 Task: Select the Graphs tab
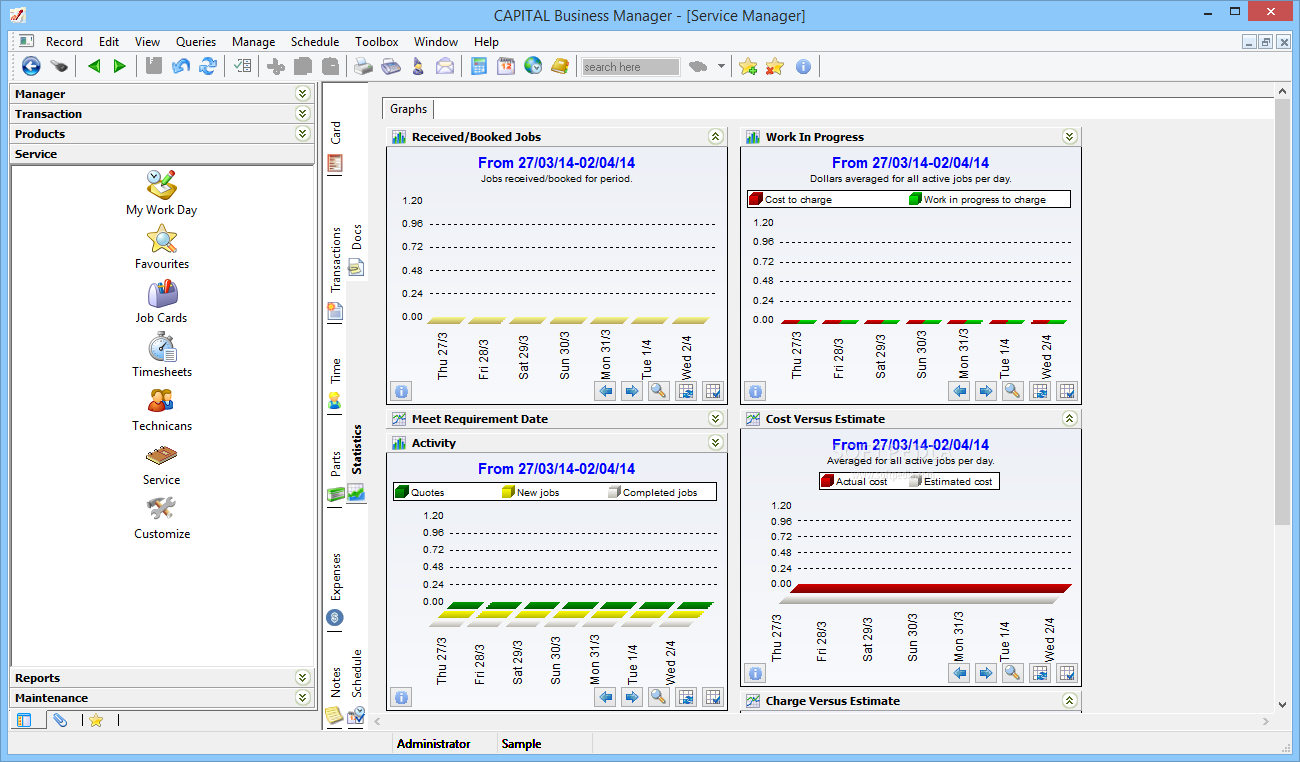click(x=408, y=109)
